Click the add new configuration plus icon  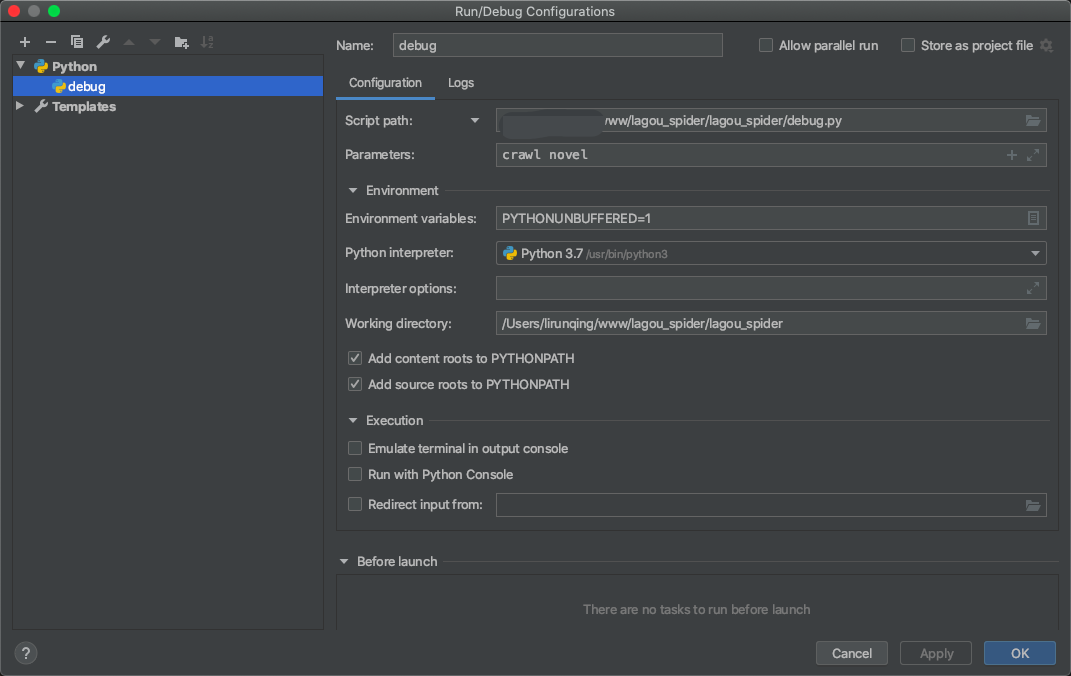(x=25, y=42)
